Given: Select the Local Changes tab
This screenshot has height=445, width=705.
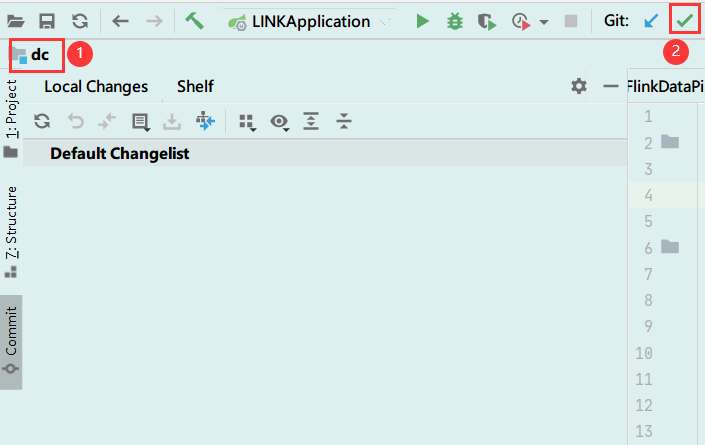Looking at the screenshot, I should point(96,86).
